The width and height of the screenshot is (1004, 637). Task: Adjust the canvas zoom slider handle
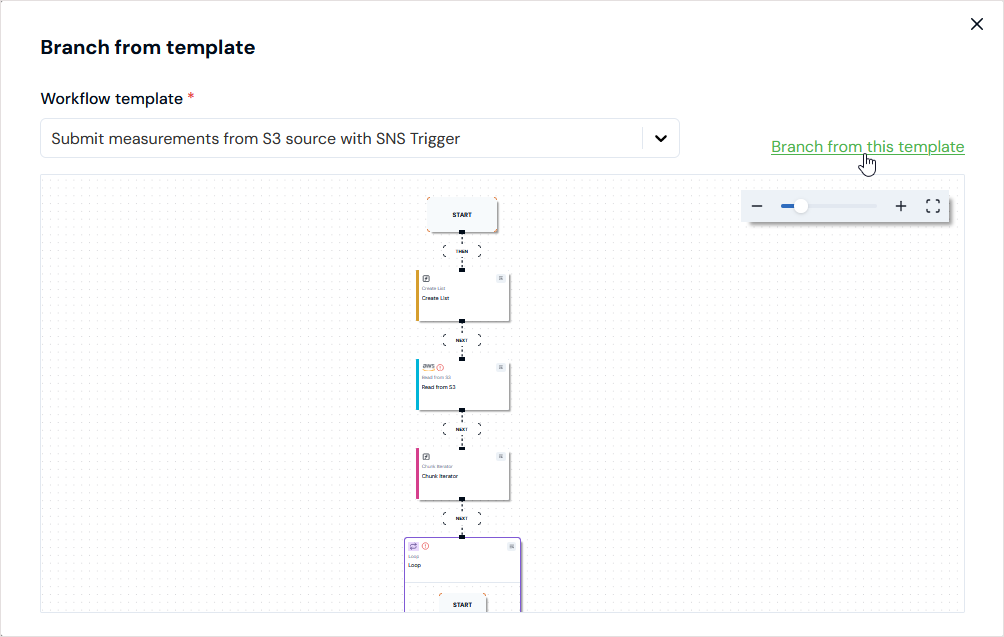pyautogui.click(x=800, y=206)
